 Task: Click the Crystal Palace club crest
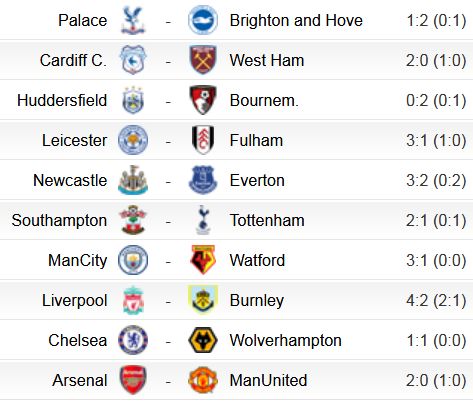(x=133, y=20)
